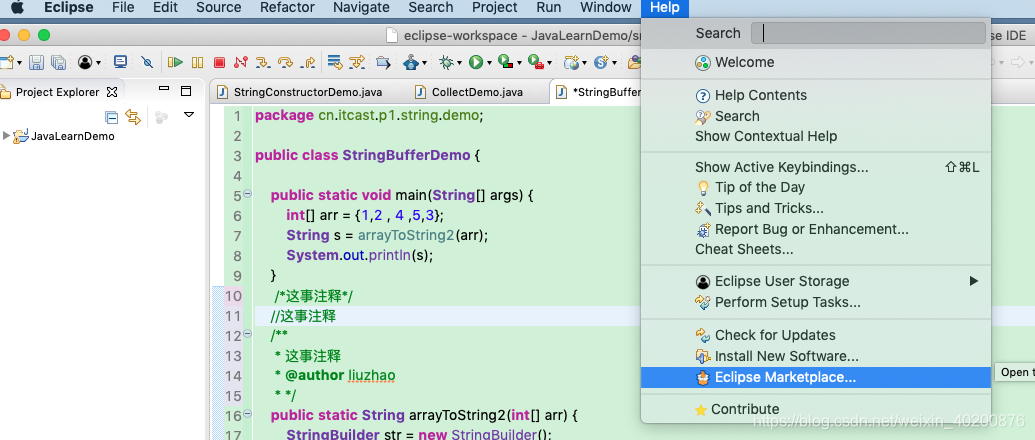Click the Coverage run icon
The width and height of the screenshot is (1035, 440).
506,62
